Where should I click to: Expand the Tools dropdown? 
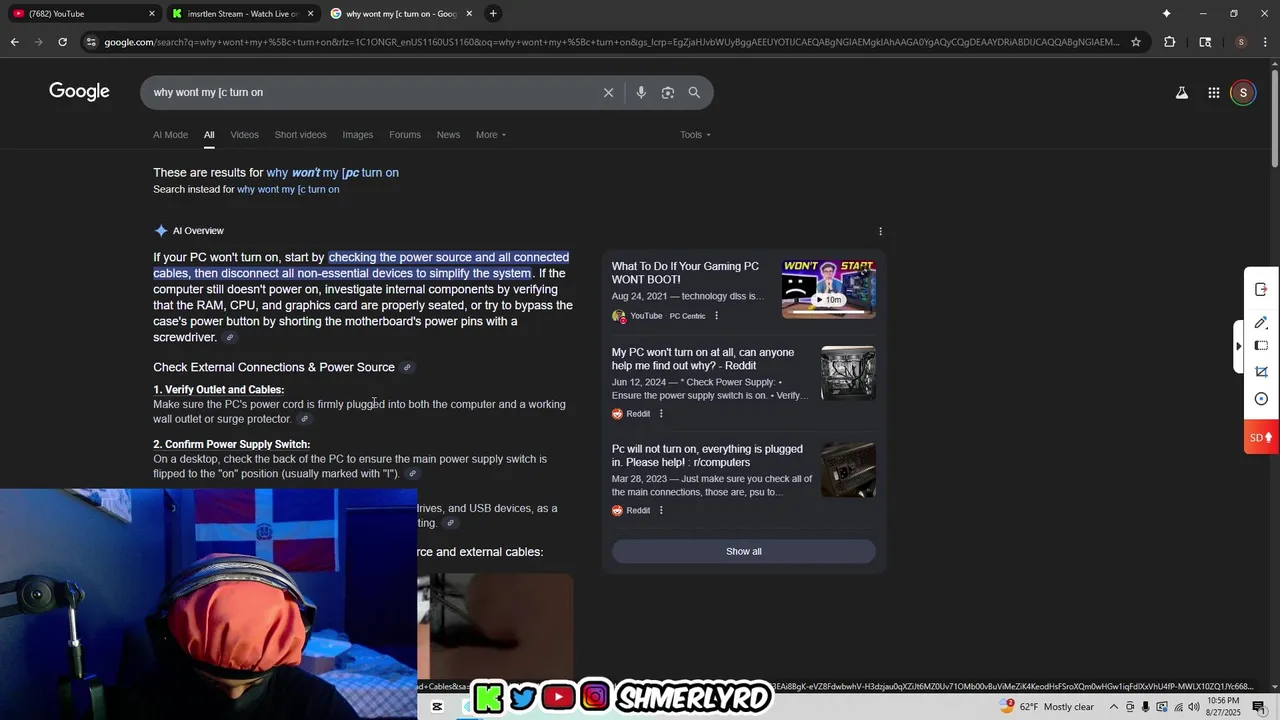click(695, 135)
